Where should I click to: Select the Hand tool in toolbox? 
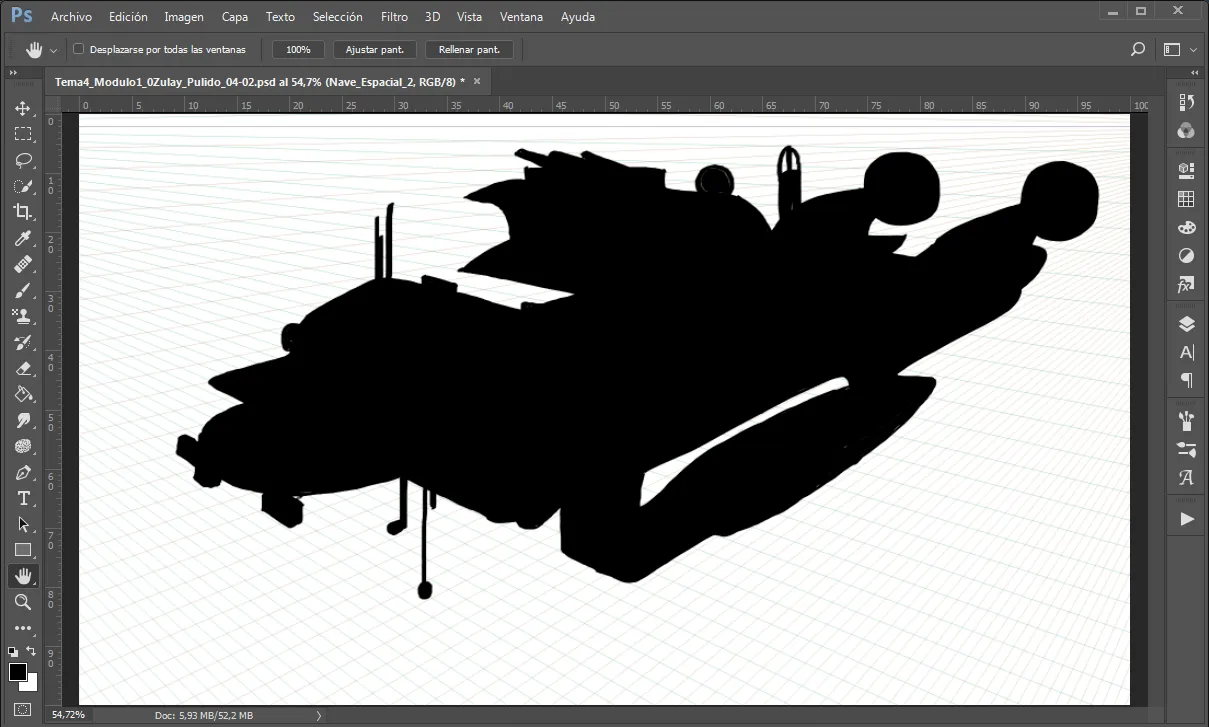pyautogui.click(x=23, y=576)
